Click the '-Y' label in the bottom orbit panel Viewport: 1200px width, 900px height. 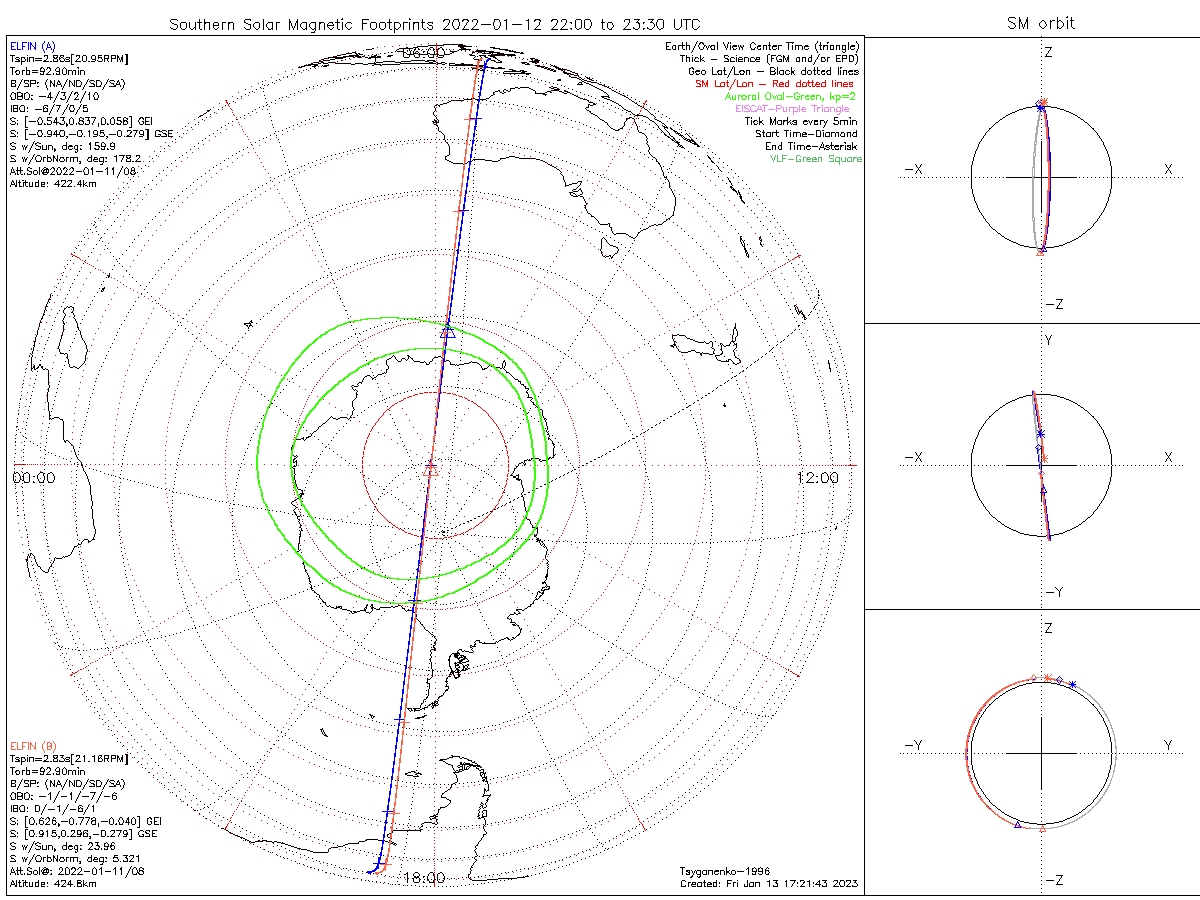click(x=913, y=745)
